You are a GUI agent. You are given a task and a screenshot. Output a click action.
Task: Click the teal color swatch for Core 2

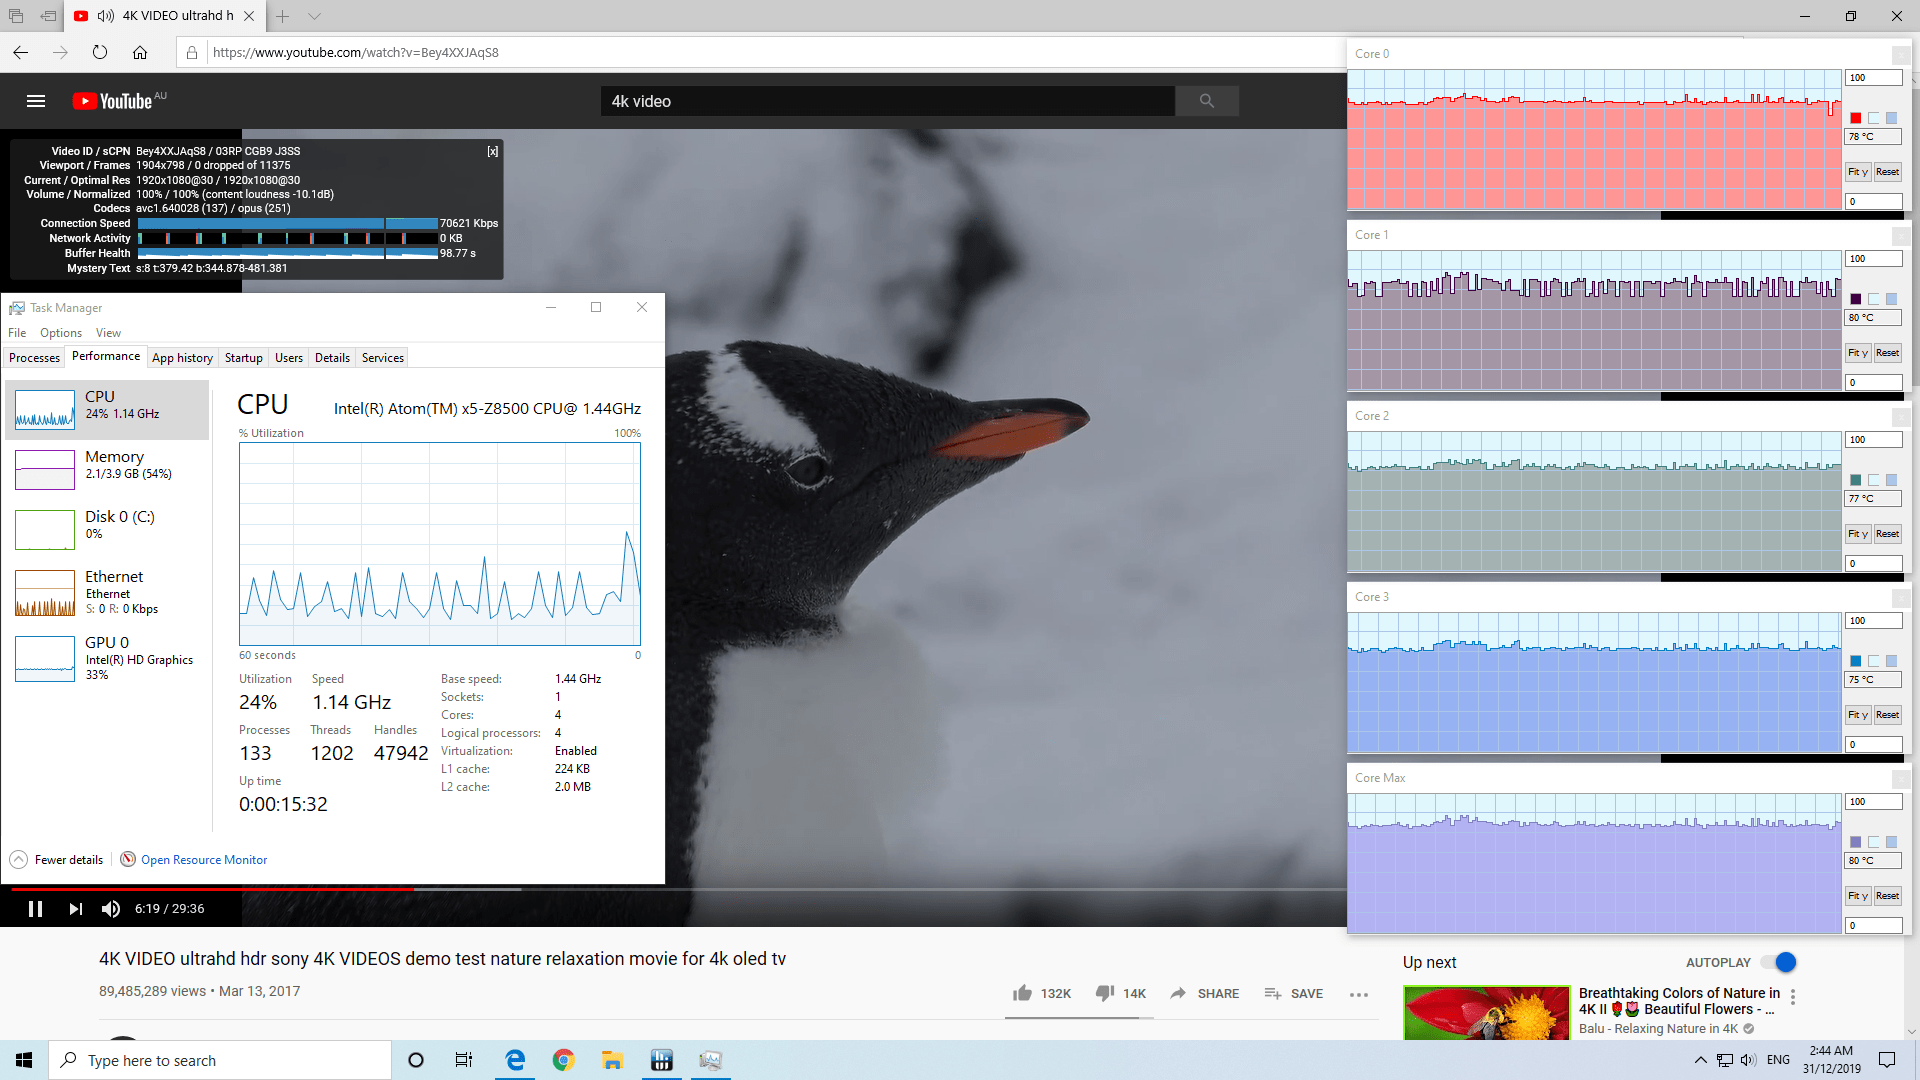(x=1856, y=480)
